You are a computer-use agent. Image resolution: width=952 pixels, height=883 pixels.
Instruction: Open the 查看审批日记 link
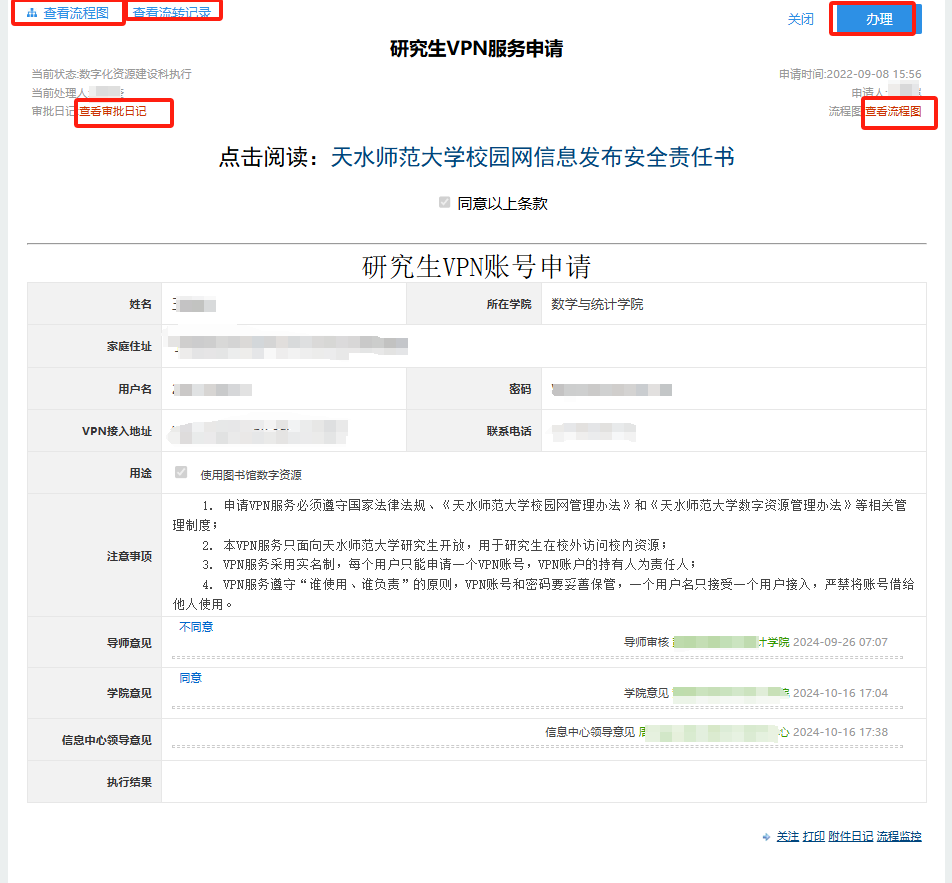[113, 111]
